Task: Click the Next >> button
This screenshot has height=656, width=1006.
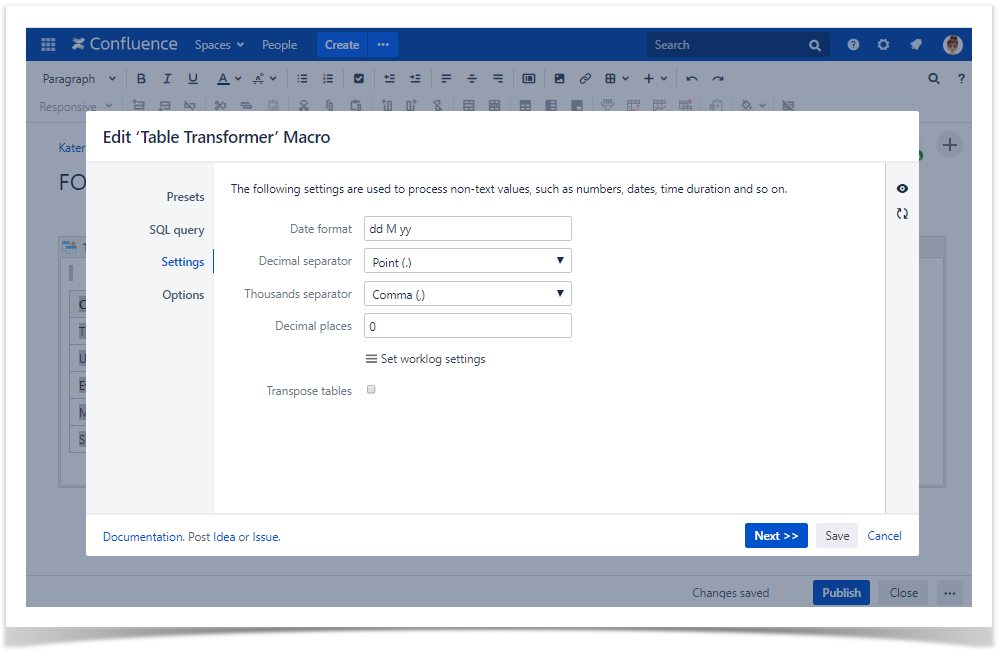Action: pos(775,536)
